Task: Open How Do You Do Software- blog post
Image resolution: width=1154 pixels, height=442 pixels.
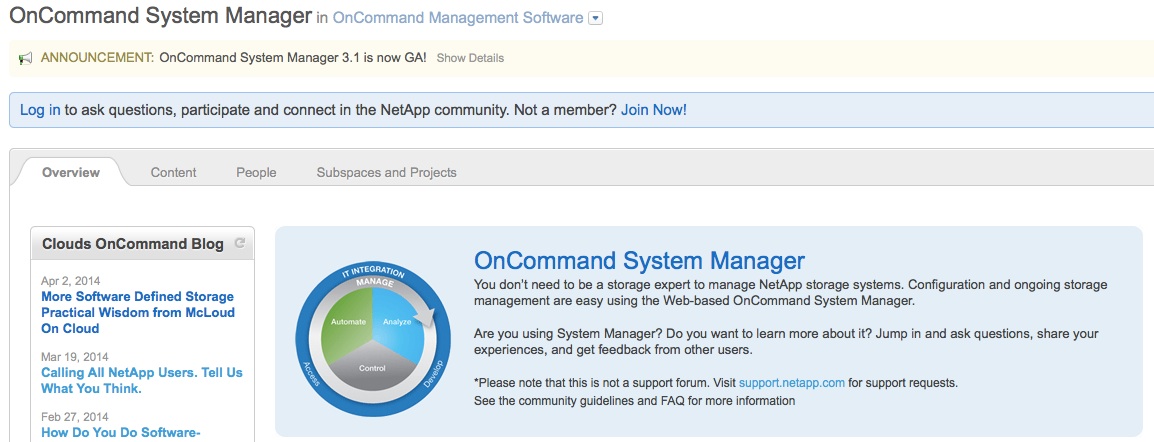Action: pos(121,432)
